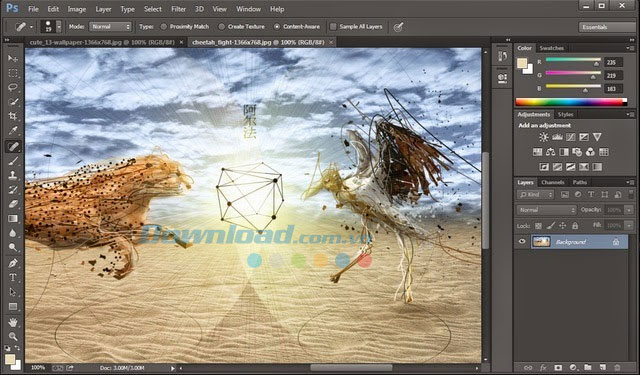Switch to the Channels tab
The height and width of the screenshot is (375, 640).
(x=553, y=182)
